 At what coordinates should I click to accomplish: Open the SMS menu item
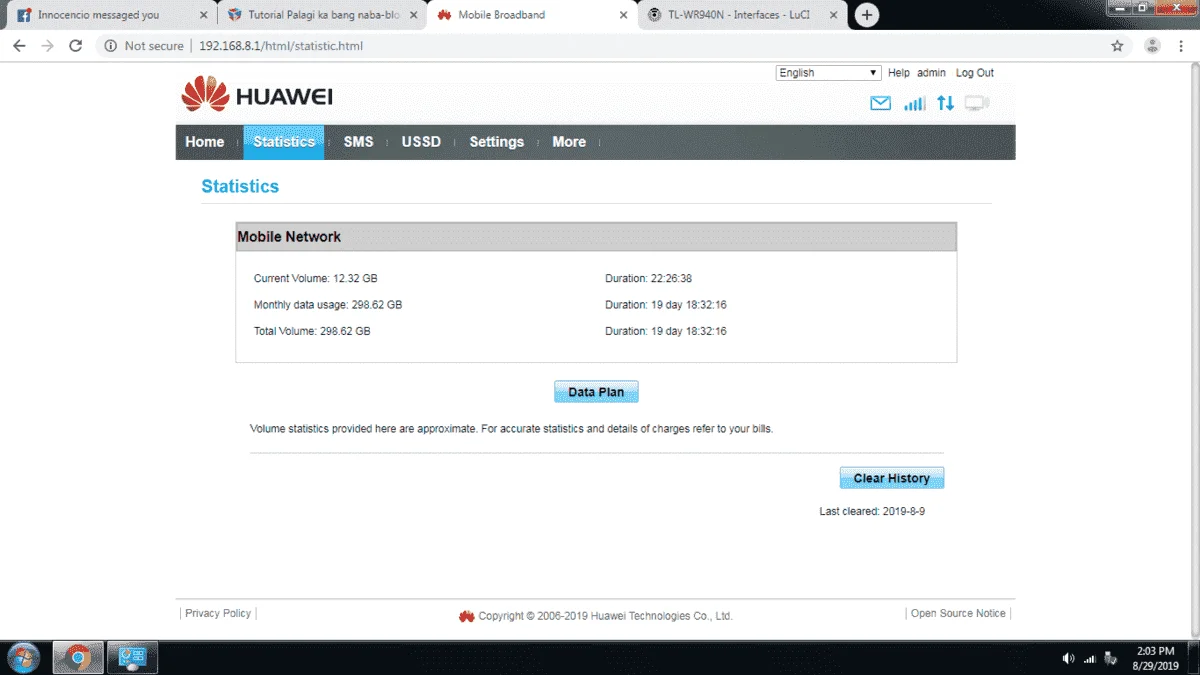[x=359, y=142]
